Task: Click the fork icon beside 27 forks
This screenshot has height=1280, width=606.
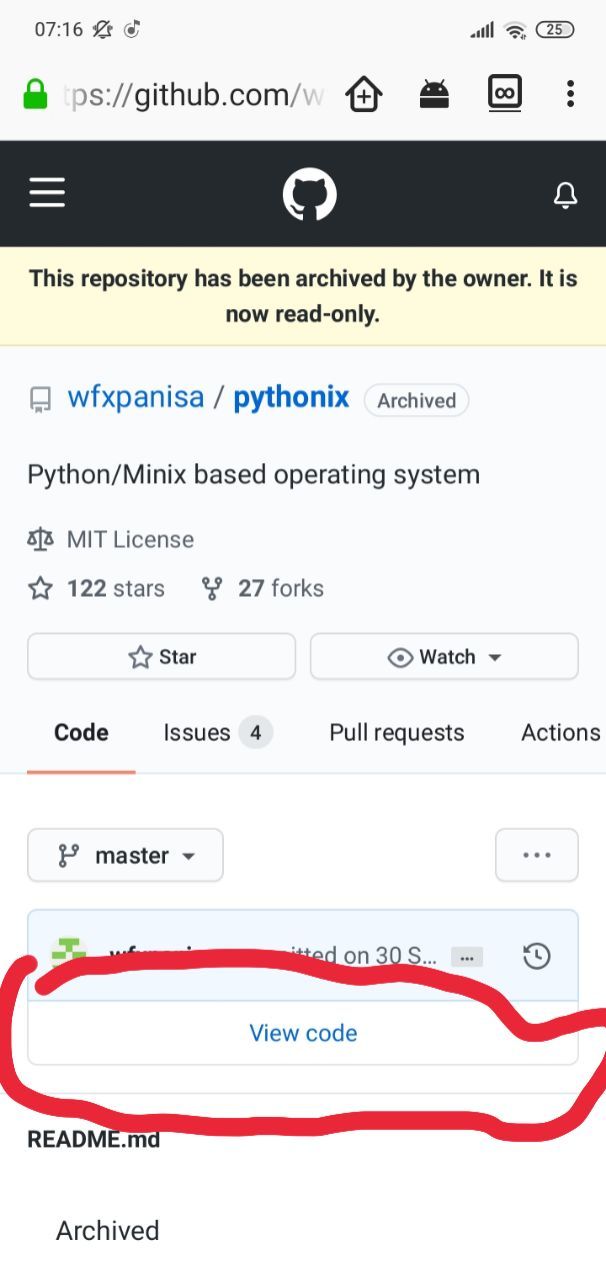Action: (212, 588)
